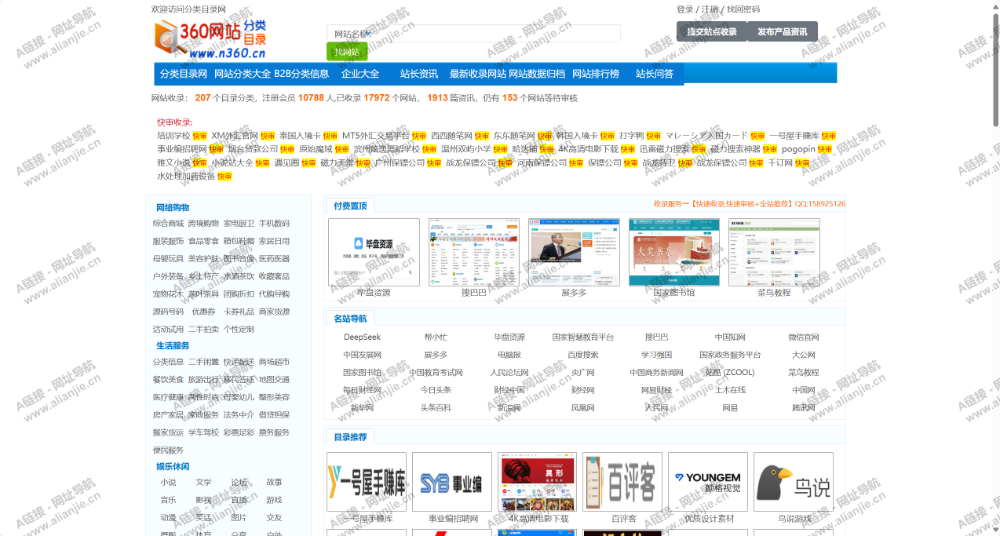
Task: Open the 事业编招聘网 SYB logo card
Action: point(452,482)
